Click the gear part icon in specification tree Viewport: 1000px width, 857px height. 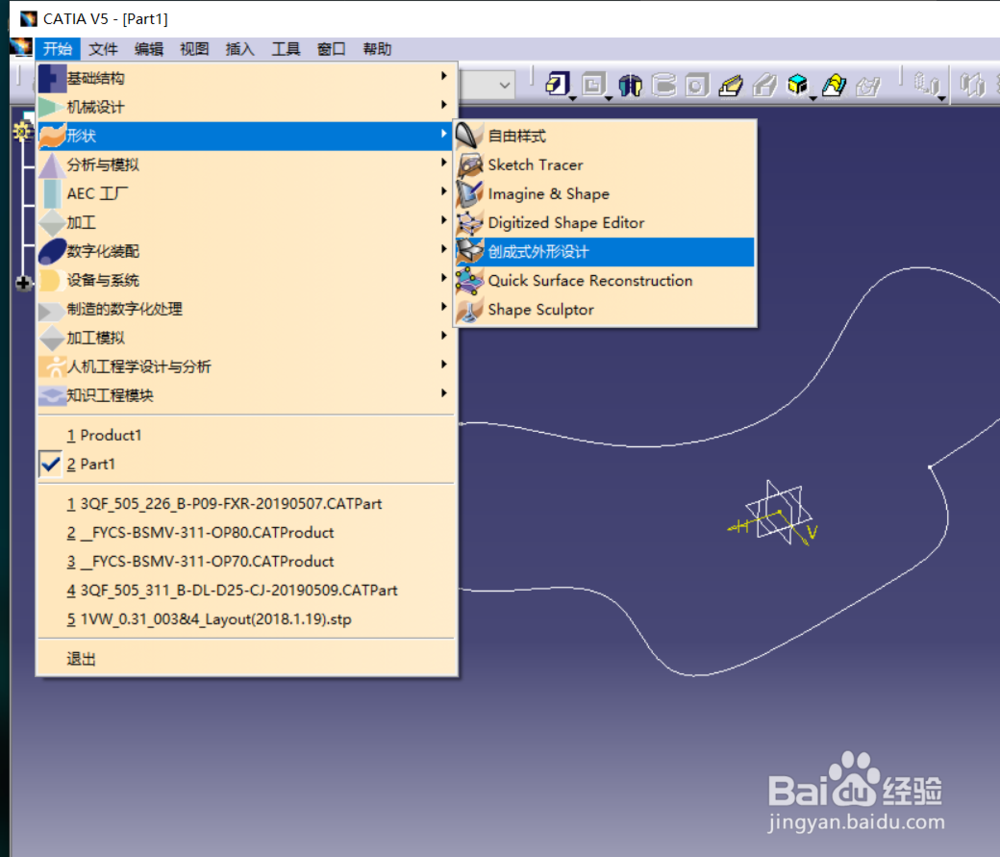coord(23,132)
